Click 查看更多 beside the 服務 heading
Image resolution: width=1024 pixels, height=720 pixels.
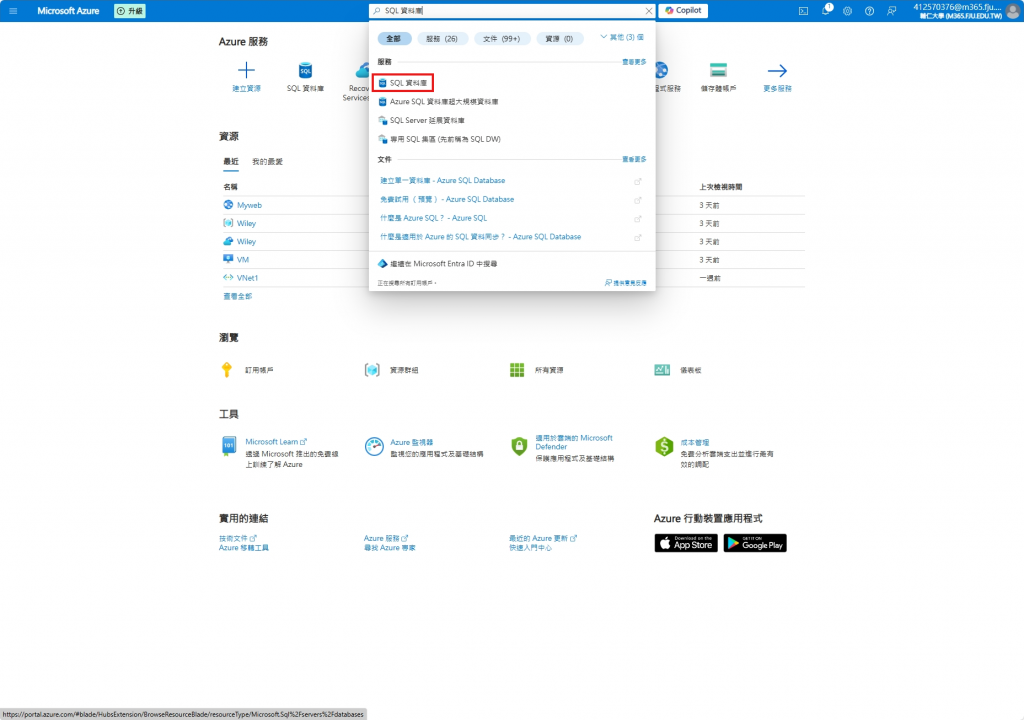point(633,61)
